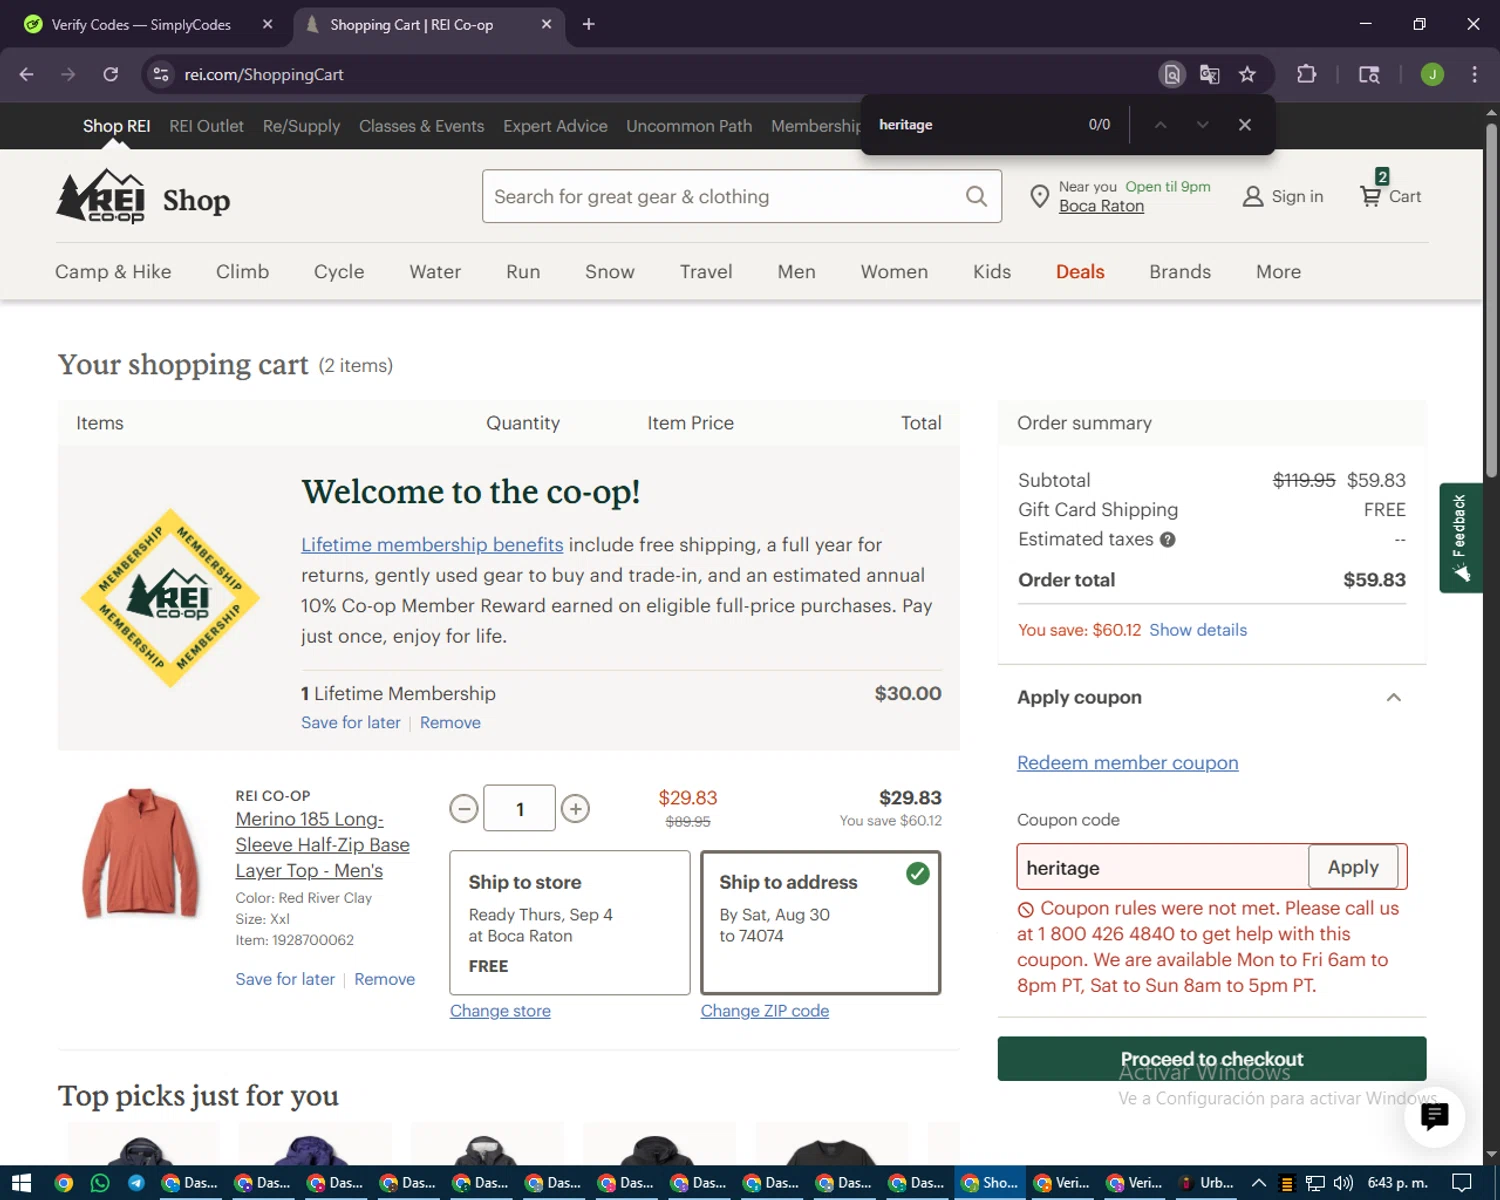Open Windows notification center icon

[x=1461, y=1183]
